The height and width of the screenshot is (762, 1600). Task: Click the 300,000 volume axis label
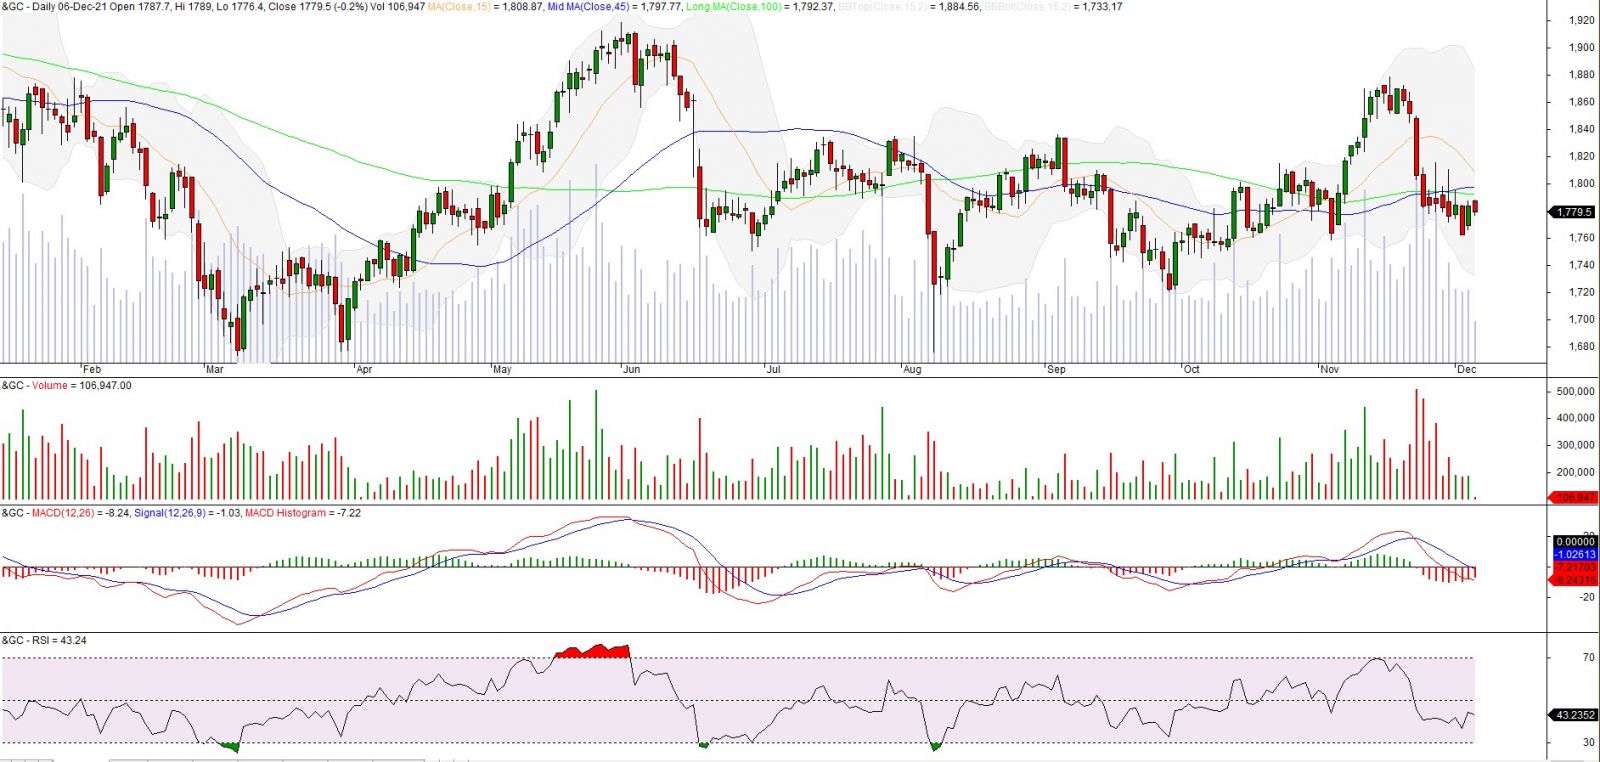[x=1575, y=445]
